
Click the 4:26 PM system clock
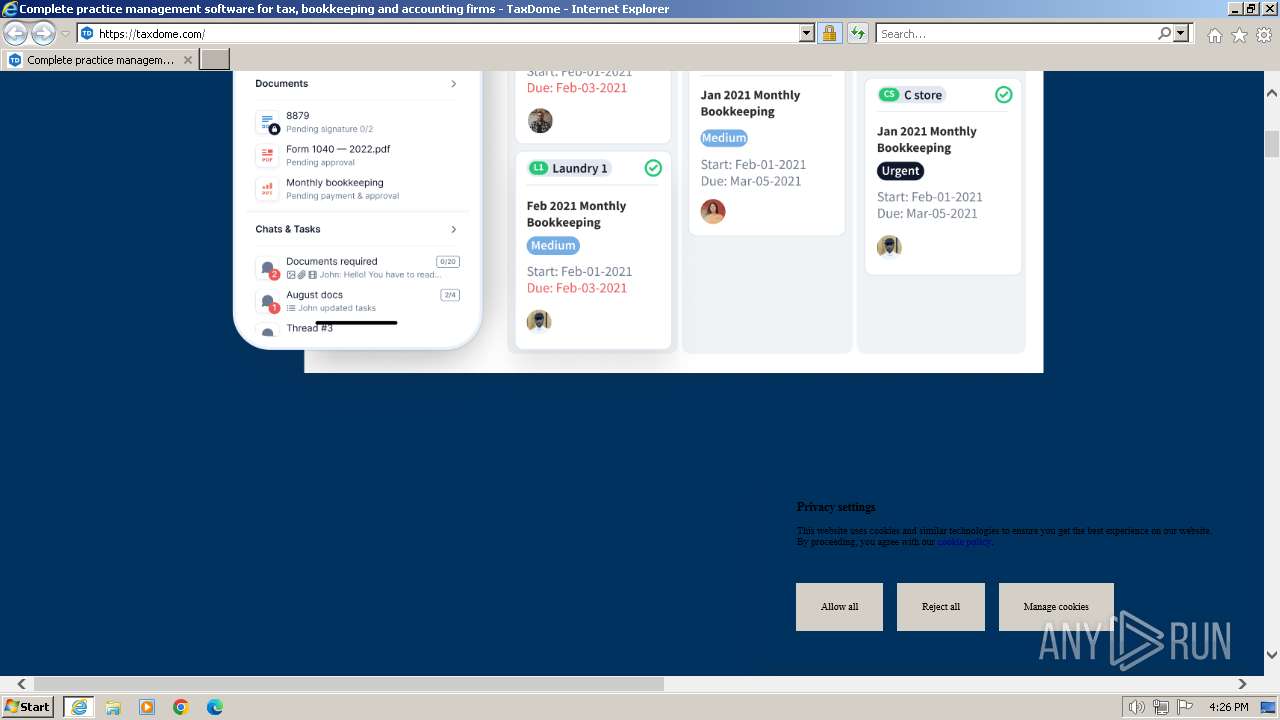click(x=1228, y=707)
